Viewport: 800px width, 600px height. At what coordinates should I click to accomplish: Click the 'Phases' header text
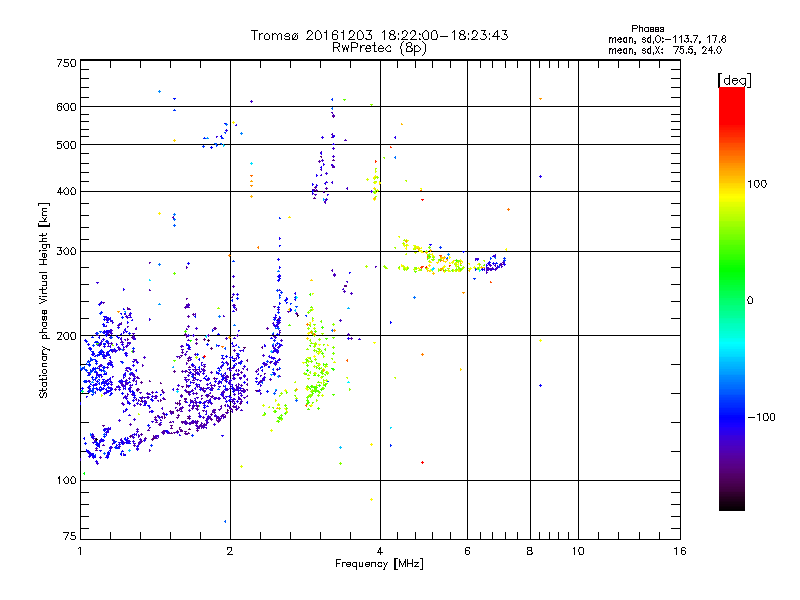coord(647,29)
